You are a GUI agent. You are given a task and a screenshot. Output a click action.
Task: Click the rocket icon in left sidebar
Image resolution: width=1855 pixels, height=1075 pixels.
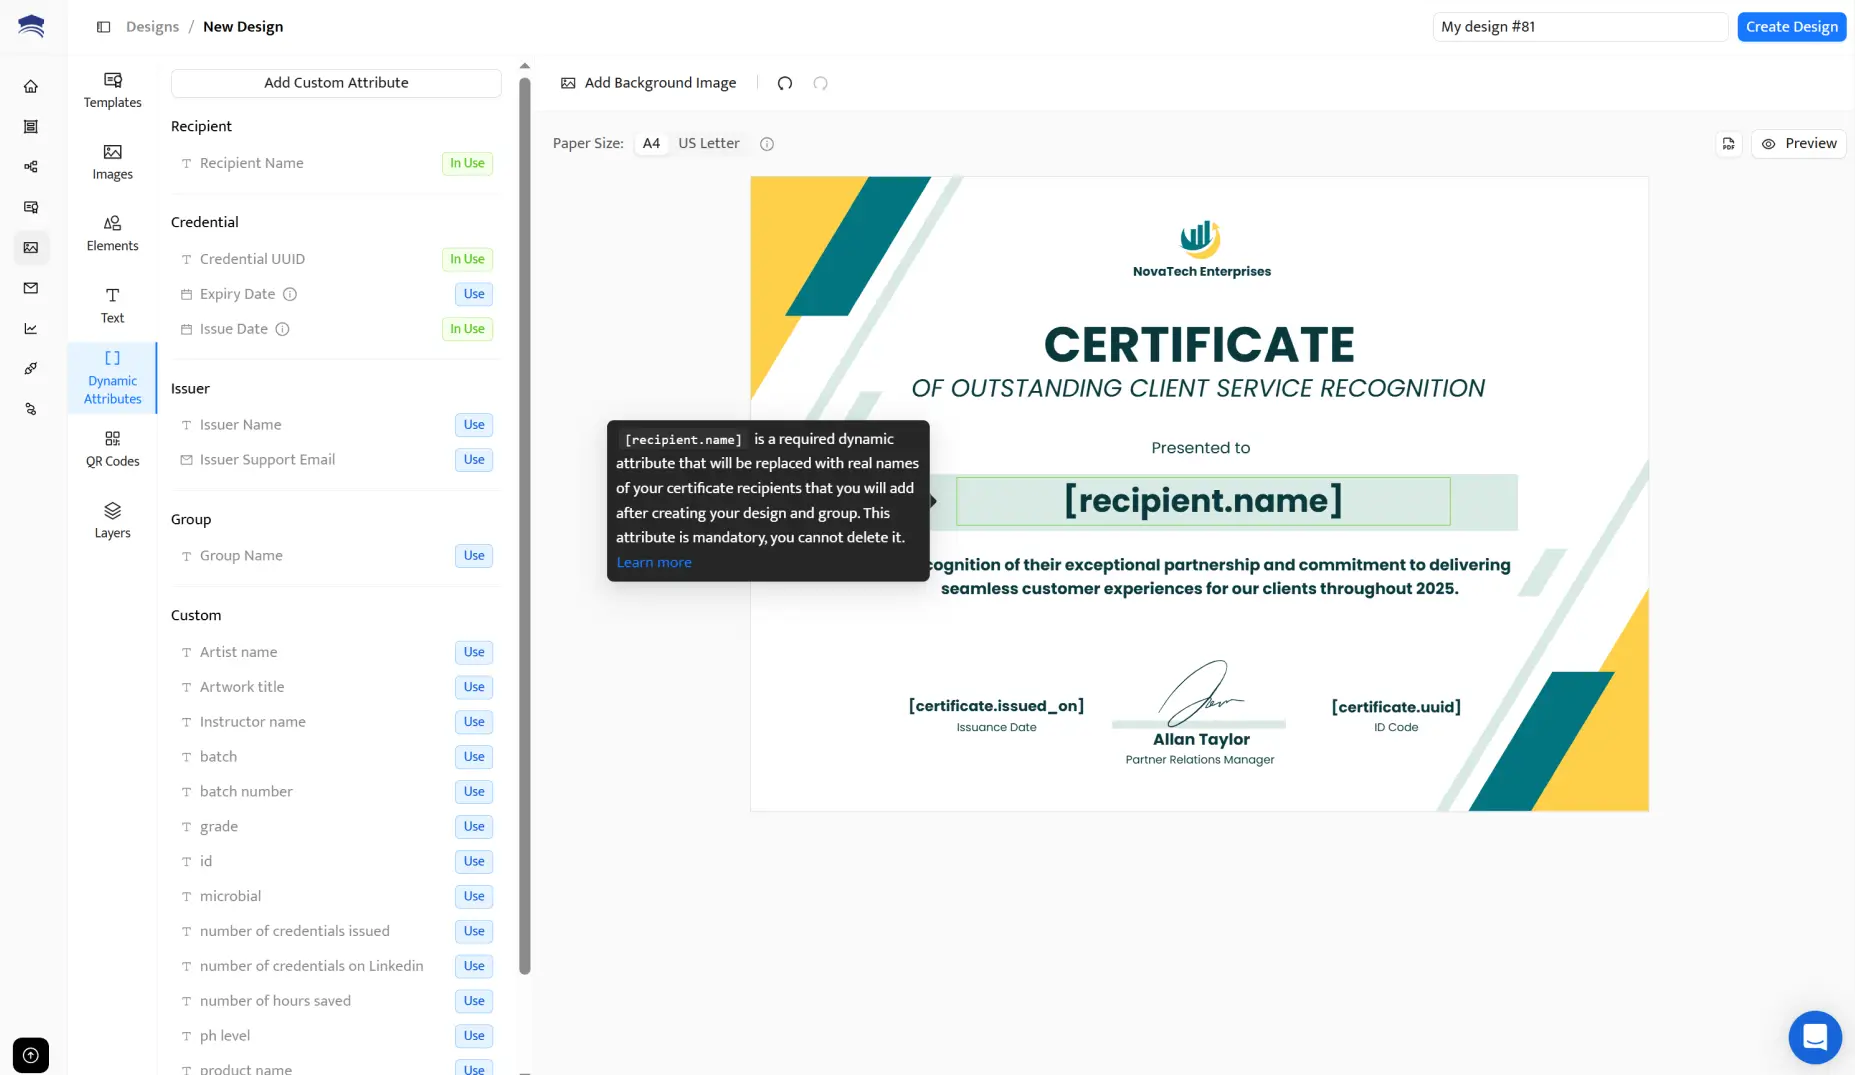coord(31,368)
